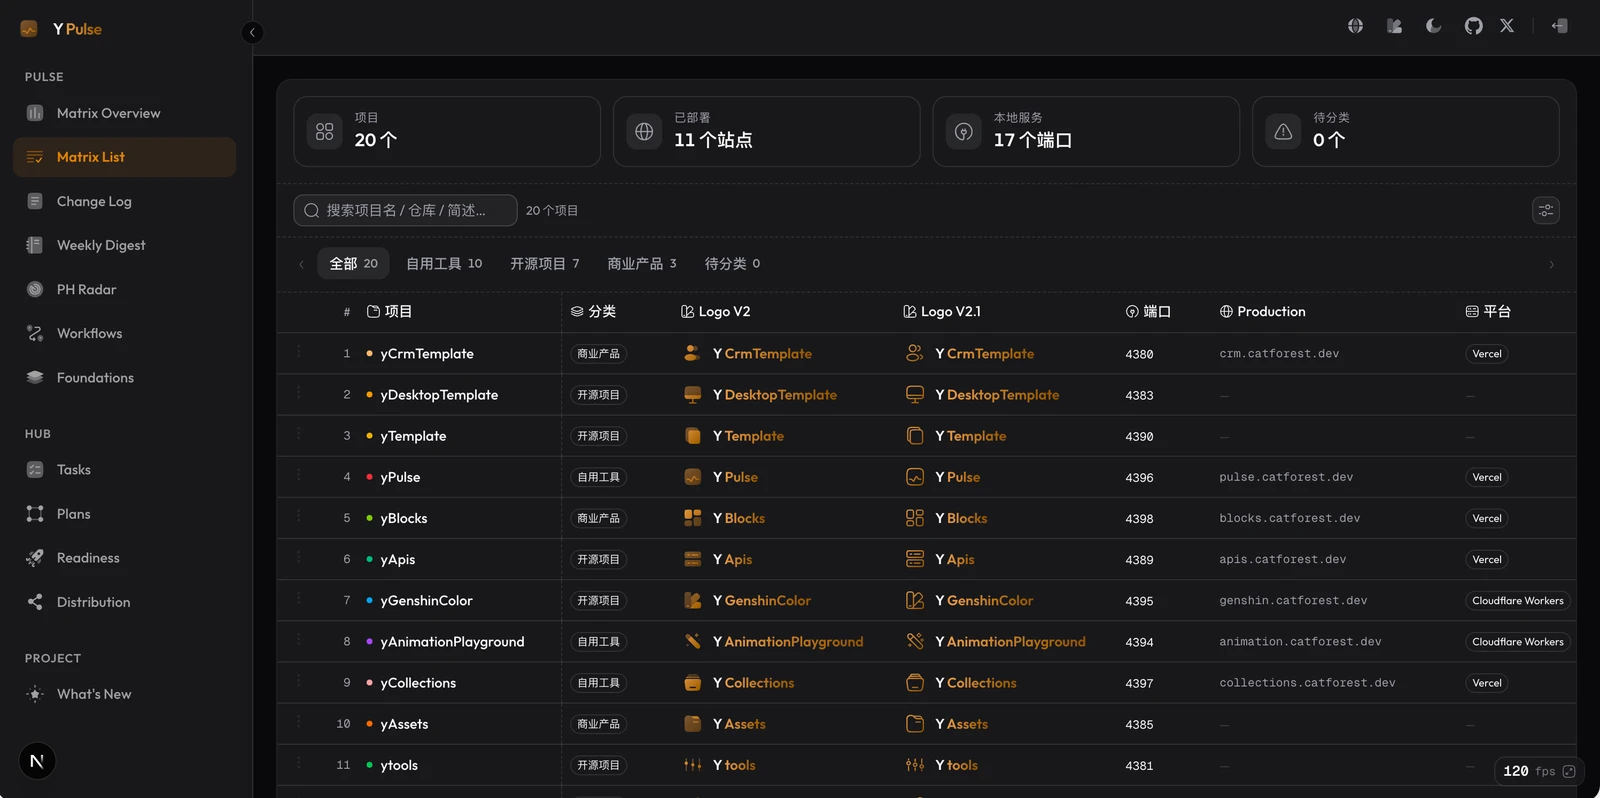Click the Production column header

pyautogui.click(x=1262, y=312)
